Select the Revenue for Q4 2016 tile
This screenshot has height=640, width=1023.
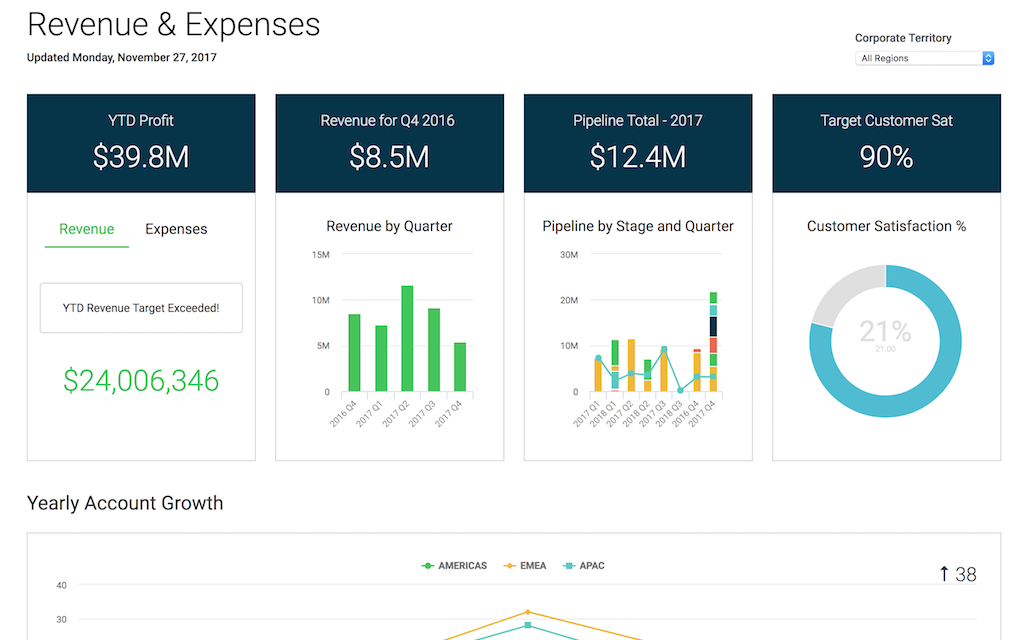coord(389,143)
